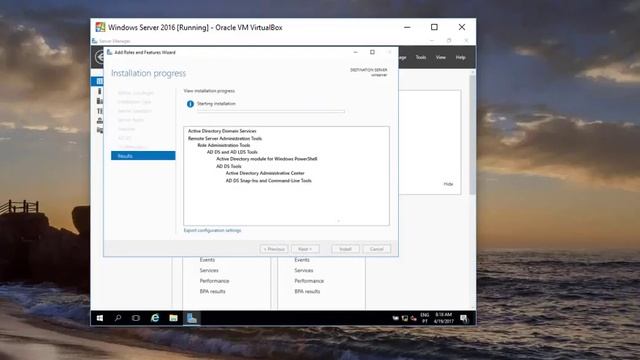Select the Dashboard icon in Server Manager sidebar
The image size is (640, 360).
click(x=99, y=81)
